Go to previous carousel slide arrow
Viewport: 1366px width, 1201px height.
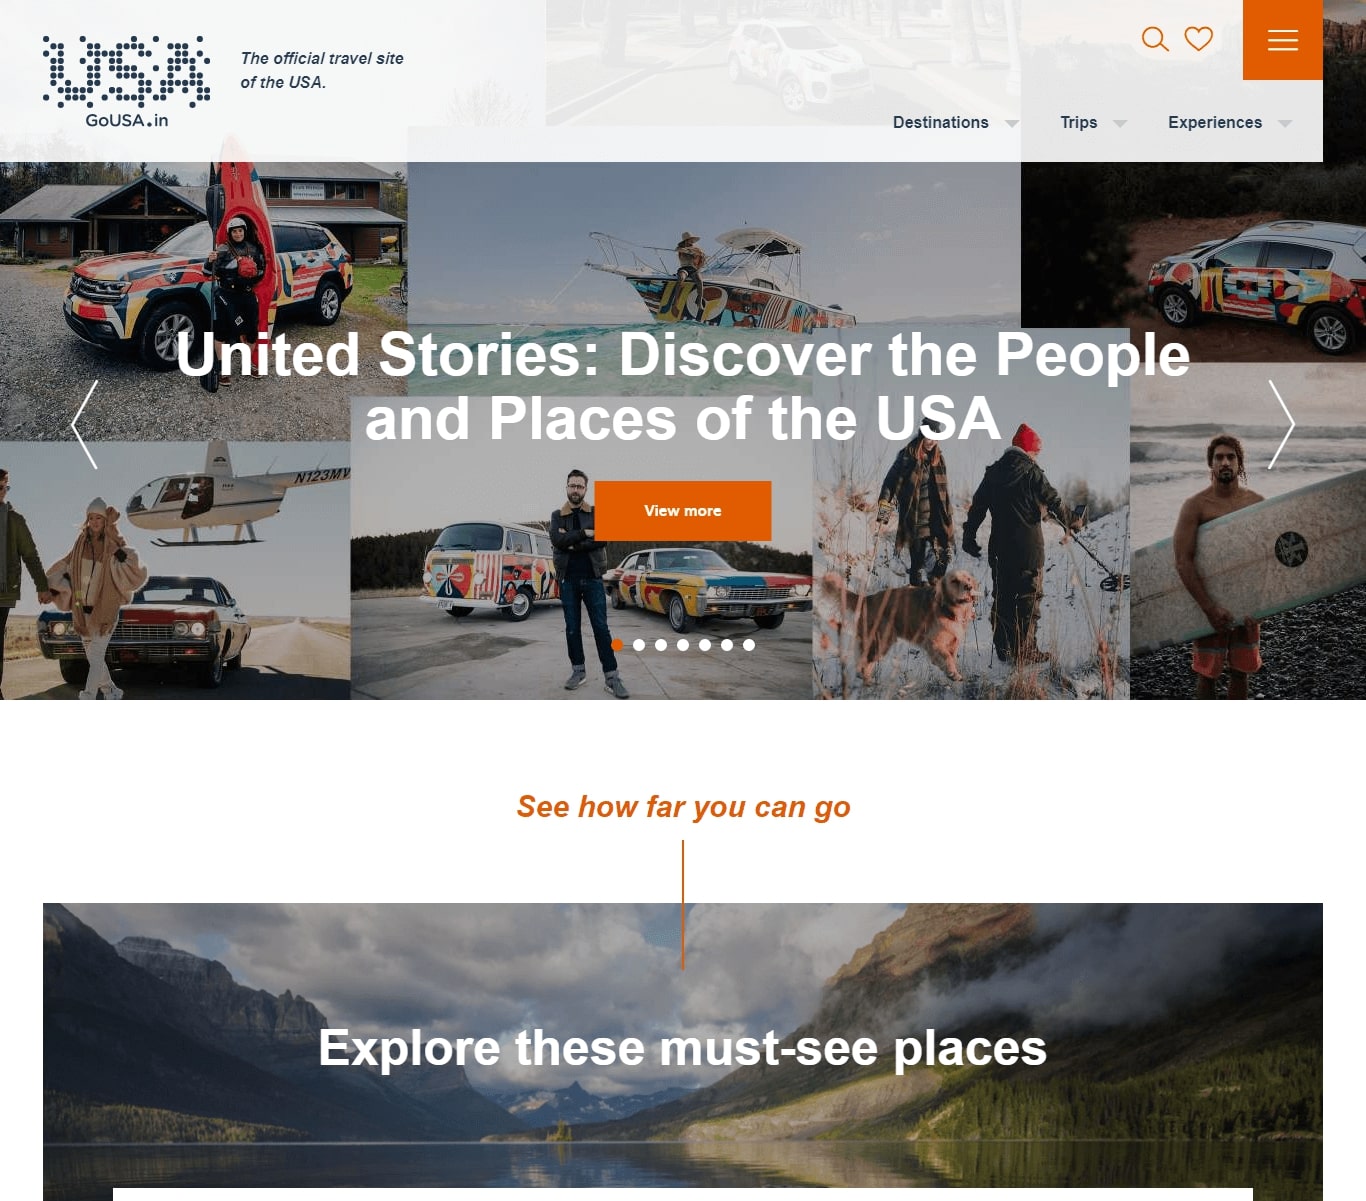[x=85, y=425]
